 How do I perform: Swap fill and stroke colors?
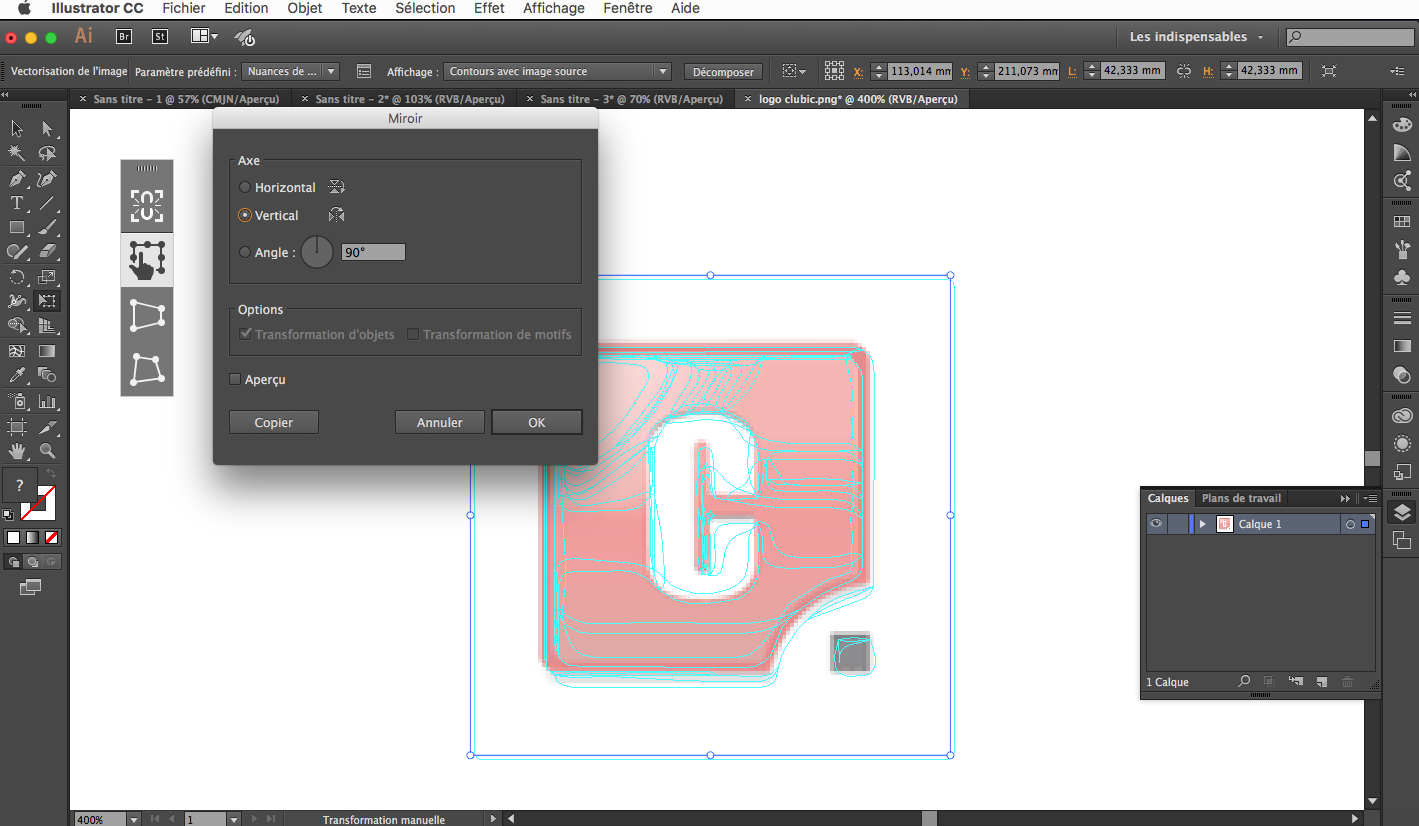tap(51, 472)
